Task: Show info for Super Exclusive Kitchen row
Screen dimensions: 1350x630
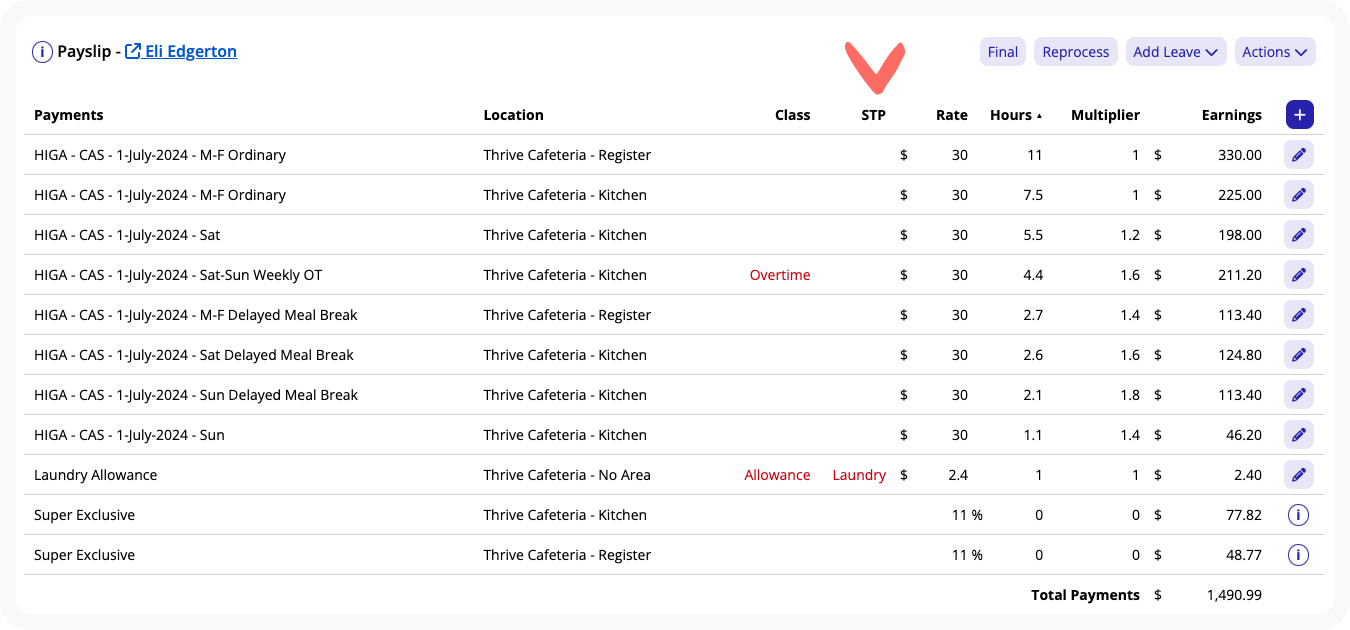Action: coord(1298,515)
